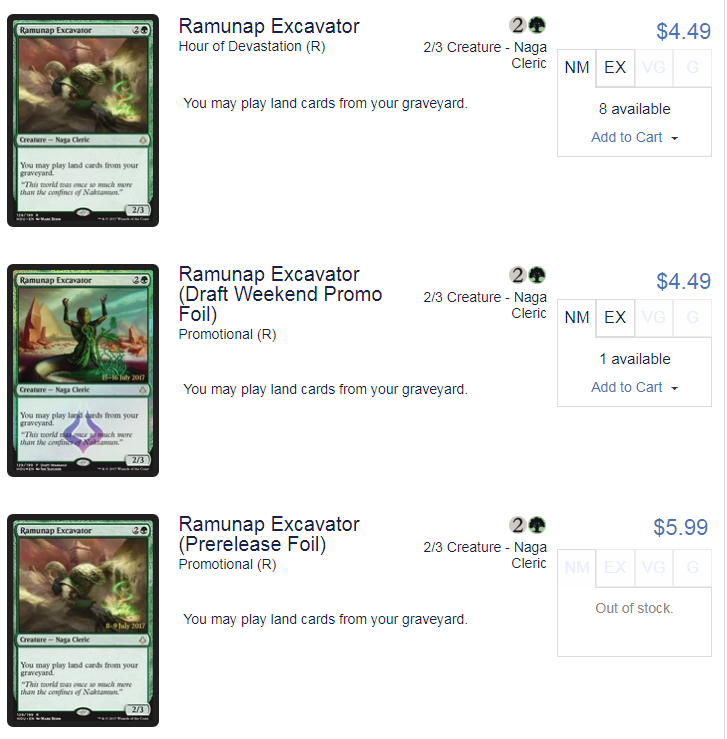Click the generic 2 mana icon on Hour of Devastation listing
This screenshot has height=739, width=727.
tap(517, 25)
